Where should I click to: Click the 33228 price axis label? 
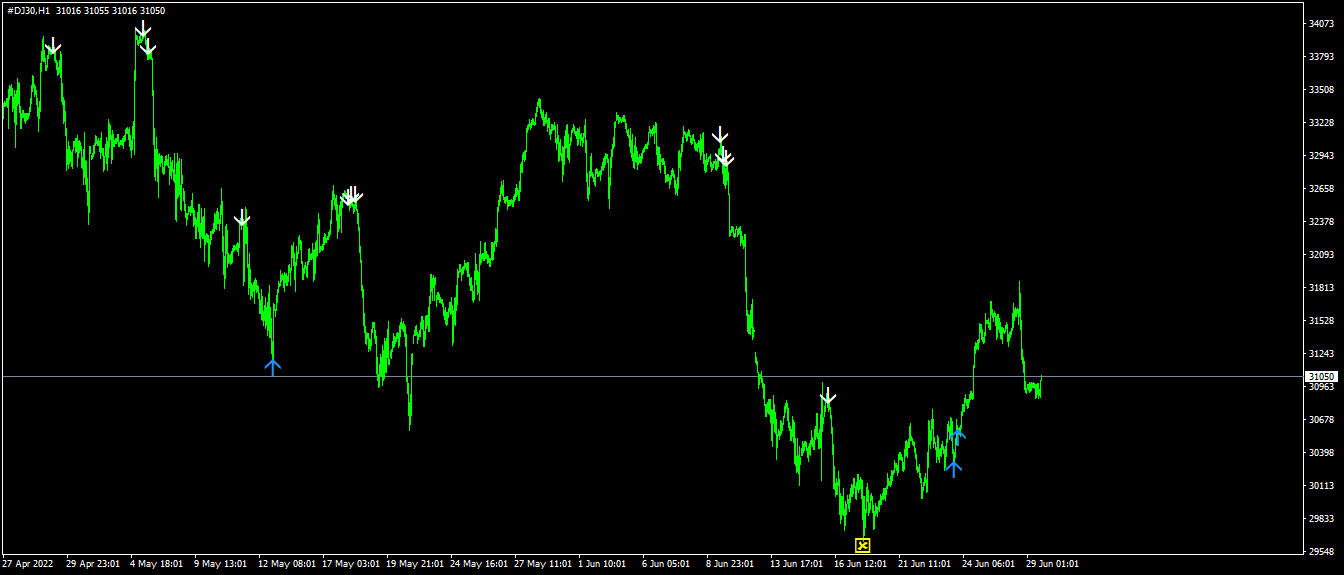[1321, 122]
